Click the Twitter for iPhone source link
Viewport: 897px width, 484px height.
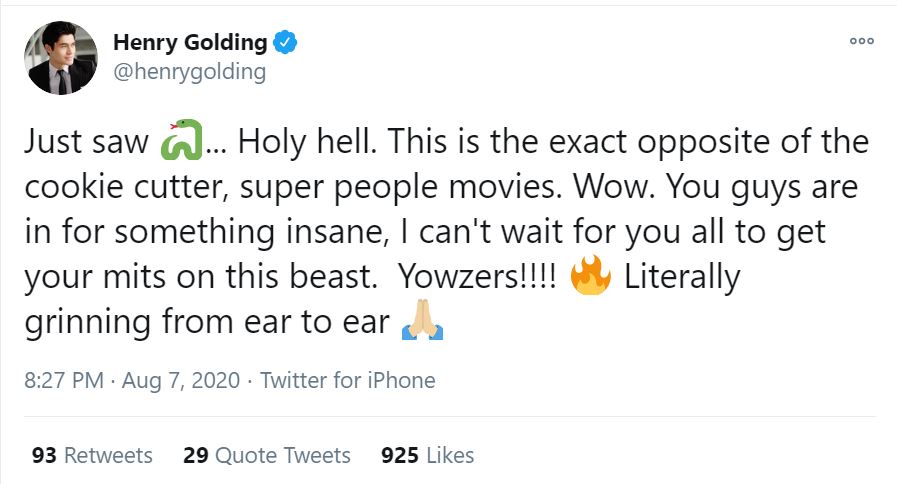coord(348,380)
